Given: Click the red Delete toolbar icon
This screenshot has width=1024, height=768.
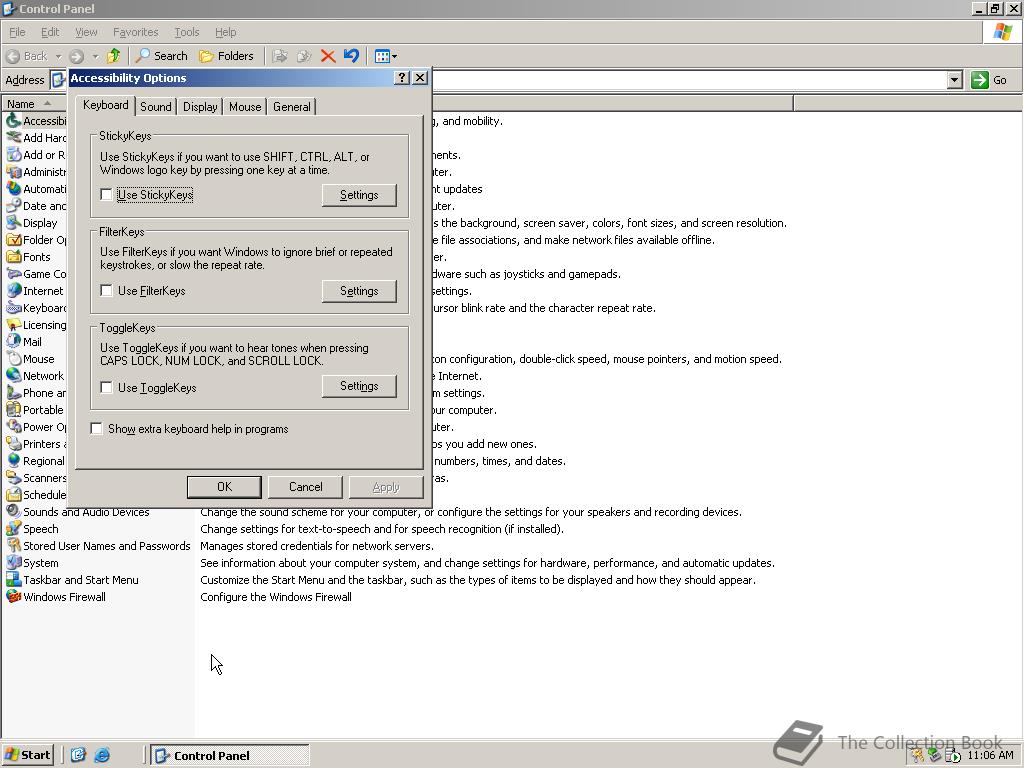Looking at the screenshot, I should [x=328, y=56].
